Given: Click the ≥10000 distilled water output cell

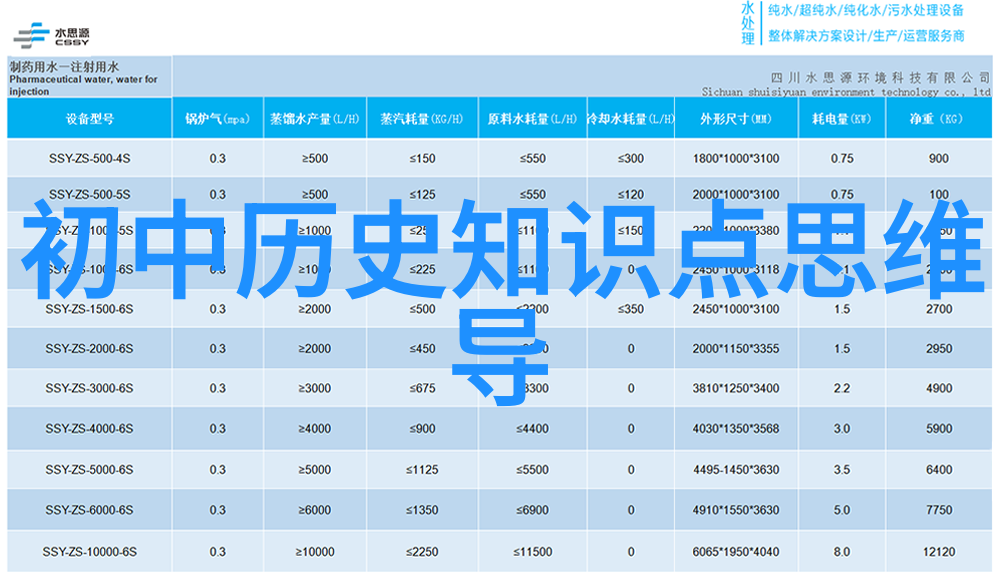Looking at the screenshot, I should [x=314, y=551].
